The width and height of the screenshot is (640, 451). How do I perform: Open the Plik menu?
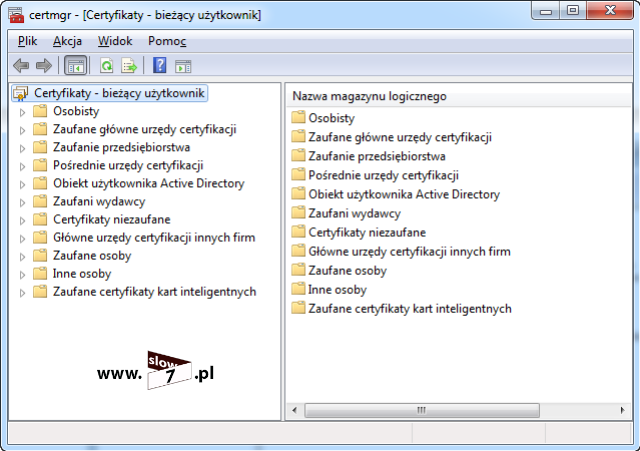pos(27,41)
